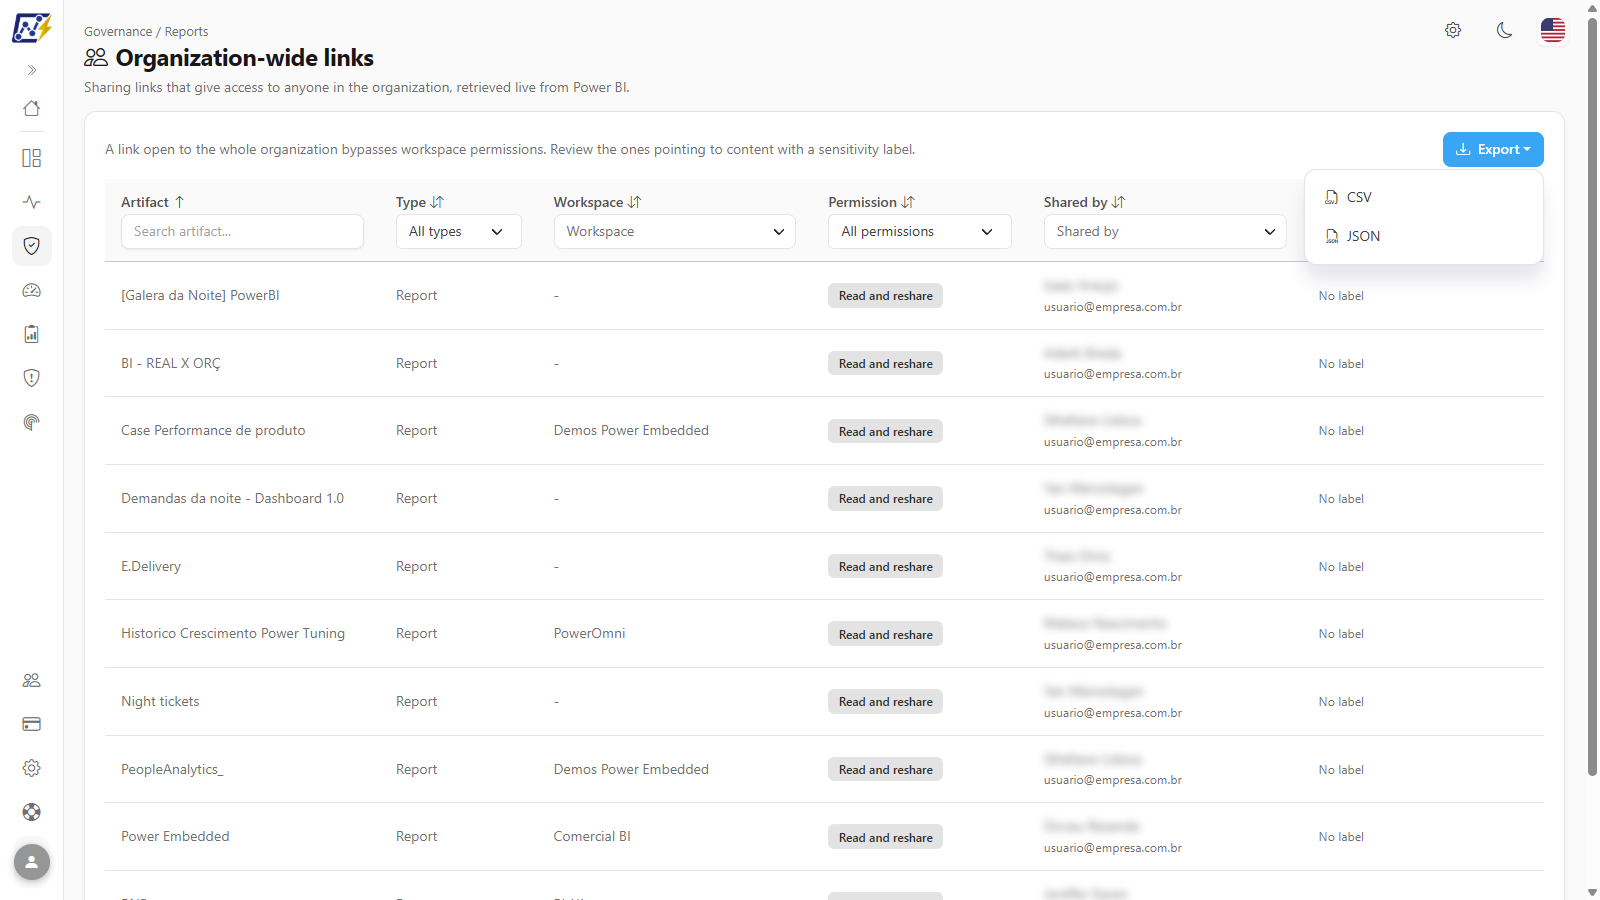Sort by the Permission column header
The width and height of the screenshot is (1600, 900).
click(x=871, y=202)
